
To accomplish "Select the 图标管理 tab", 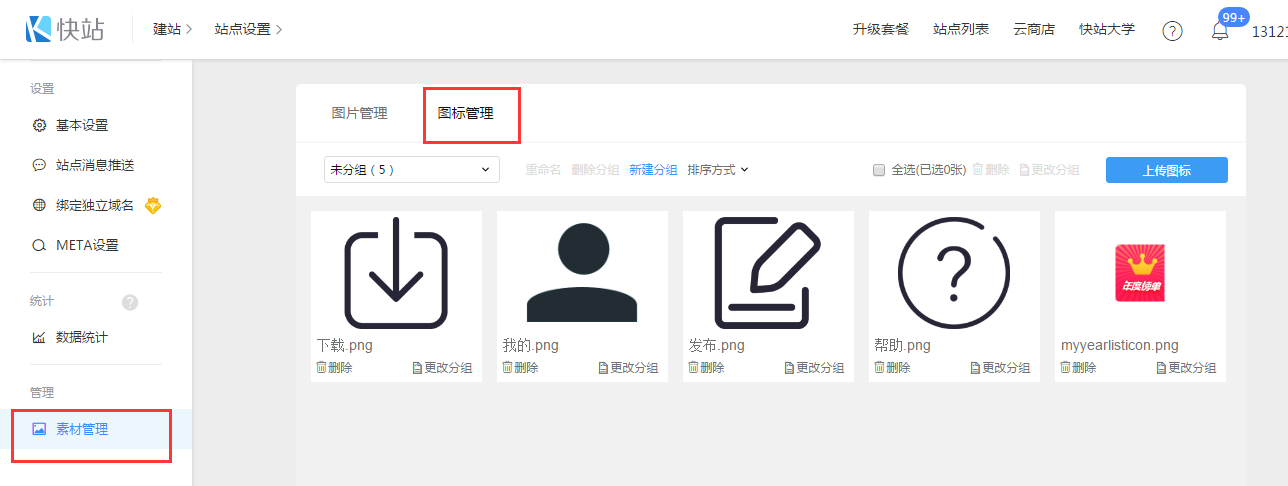I will click(x=466, y=113).
